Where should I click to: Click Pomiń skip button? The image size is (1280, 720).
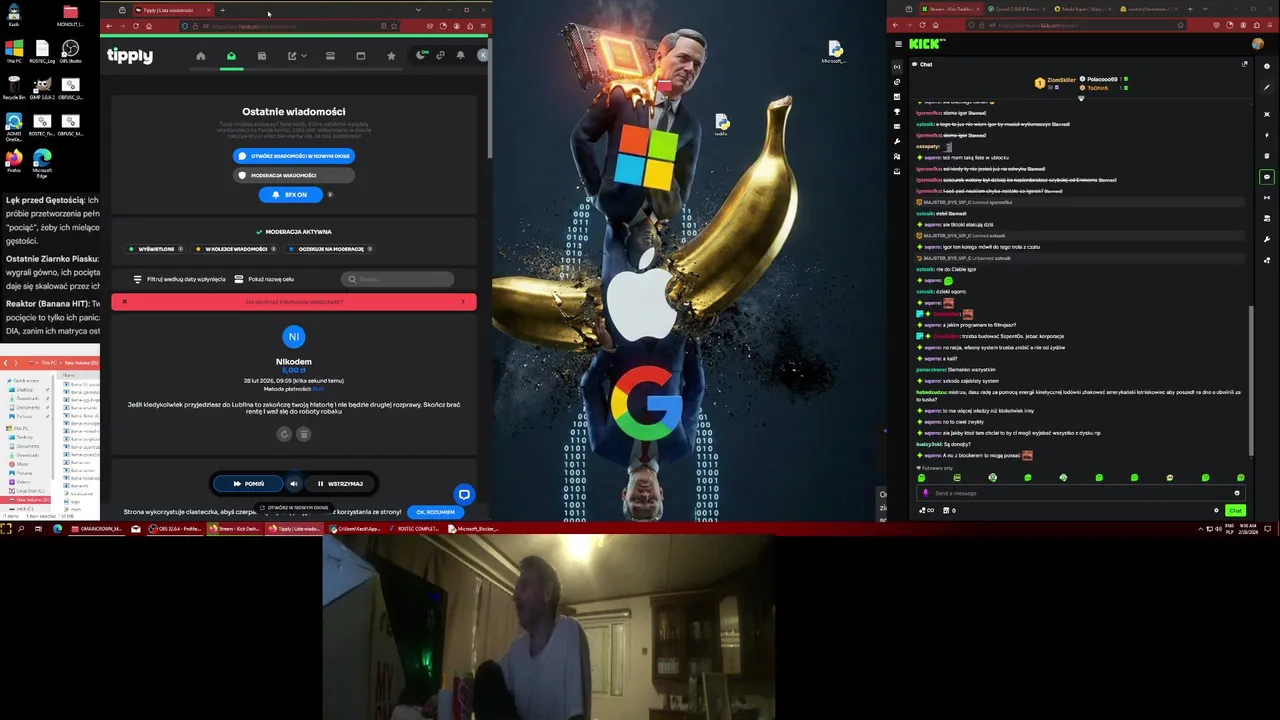[x=249, y=484]
